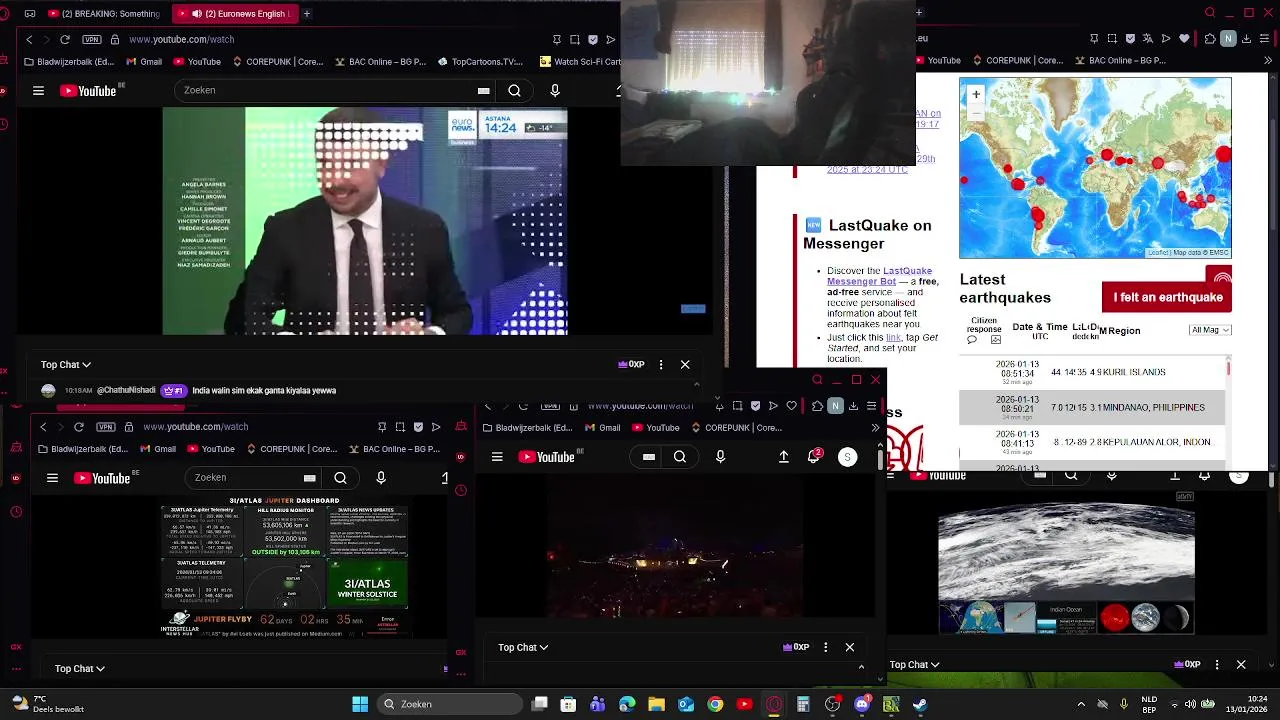1280x720 pixels.
Task: Open the S account avatar in night stream window
Action: (847, 457)
